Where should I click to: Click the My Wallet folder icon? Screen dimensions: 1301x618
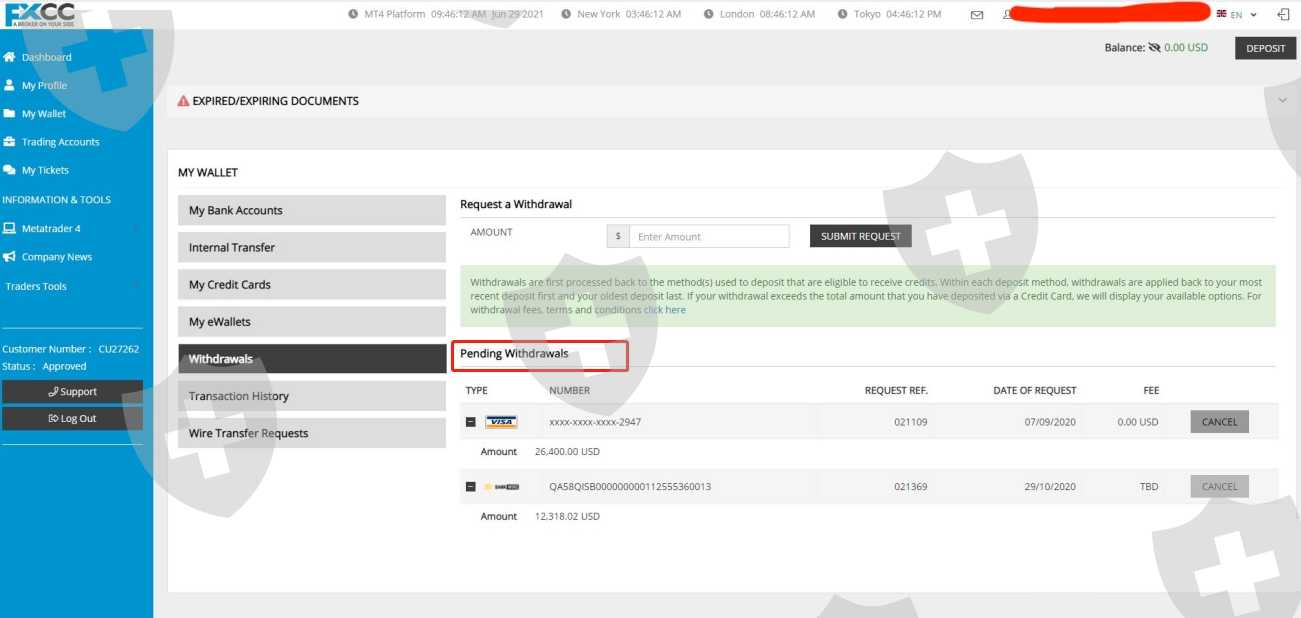[x=10, y=114]
